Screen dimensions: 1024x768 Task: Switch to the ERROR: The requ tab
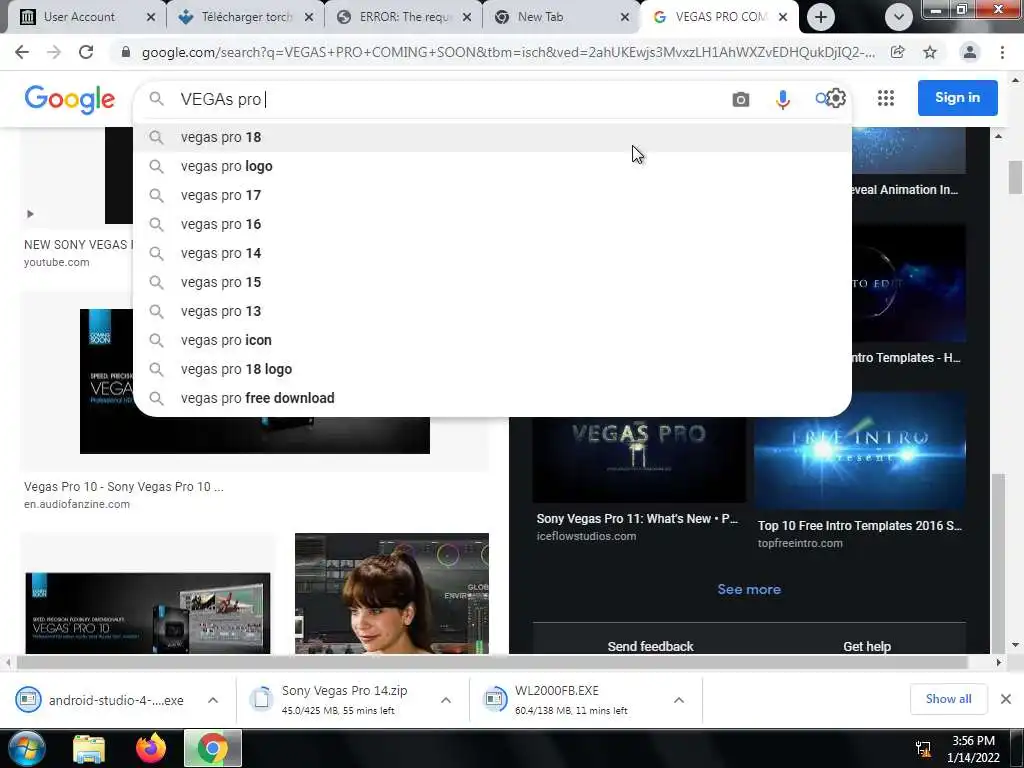click(403, 17)
